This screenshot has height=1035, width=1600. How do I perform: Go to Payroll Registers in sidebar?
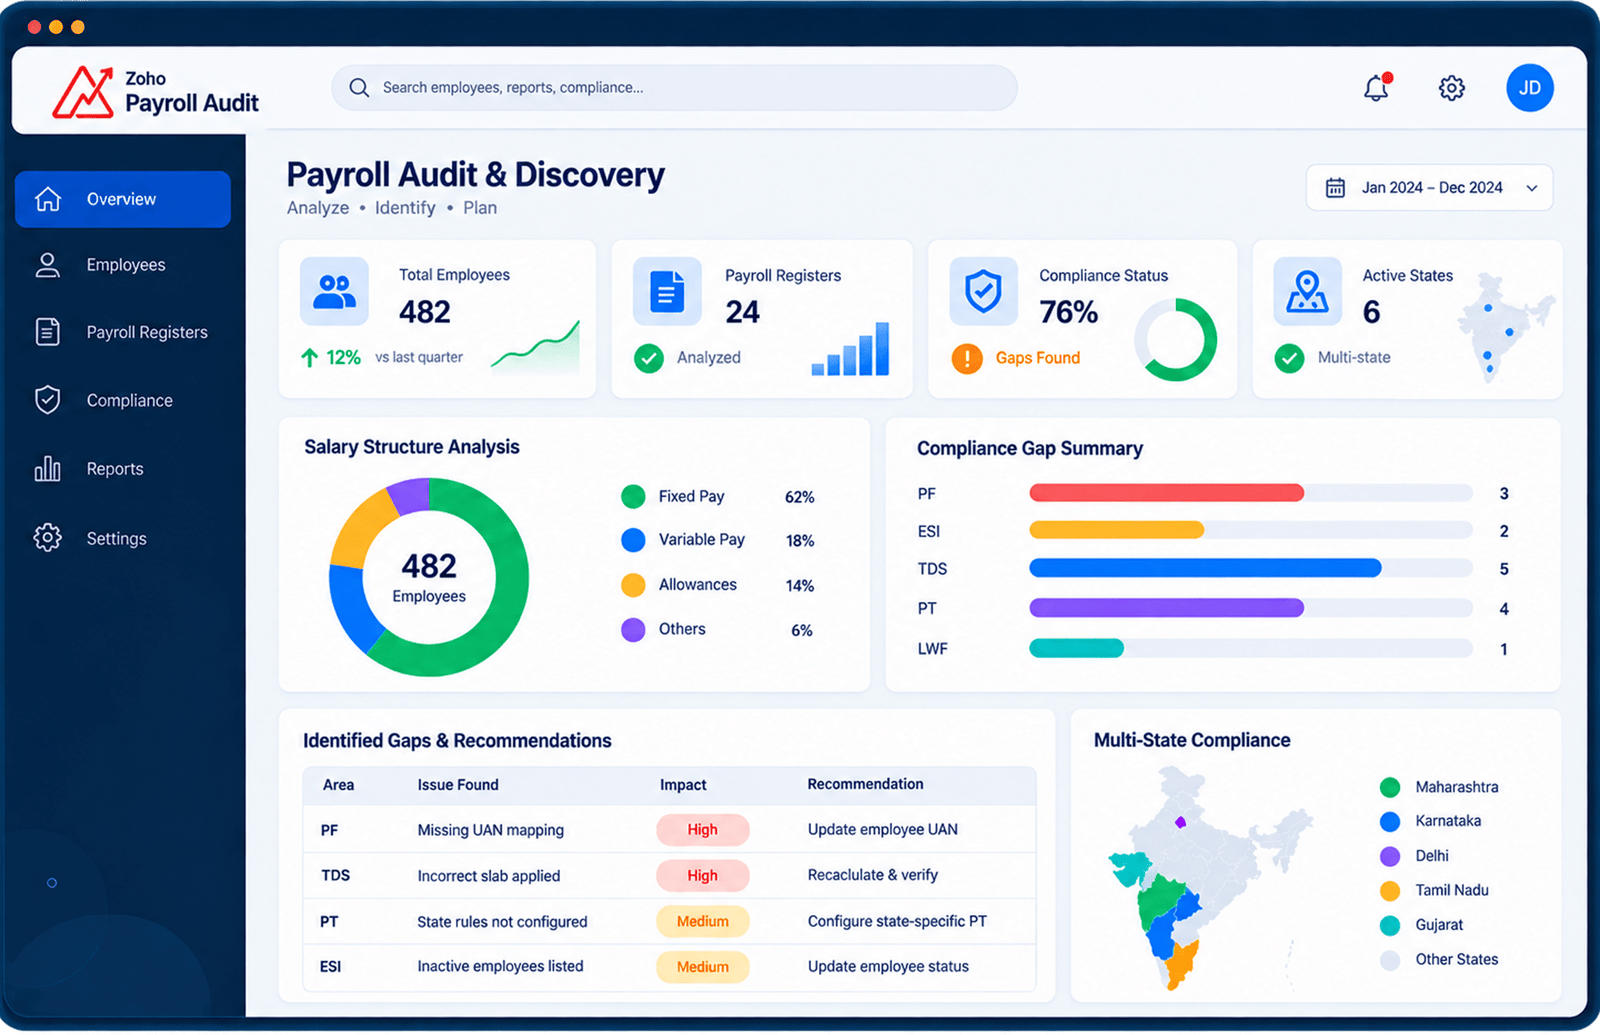click(x=123, y=332)
